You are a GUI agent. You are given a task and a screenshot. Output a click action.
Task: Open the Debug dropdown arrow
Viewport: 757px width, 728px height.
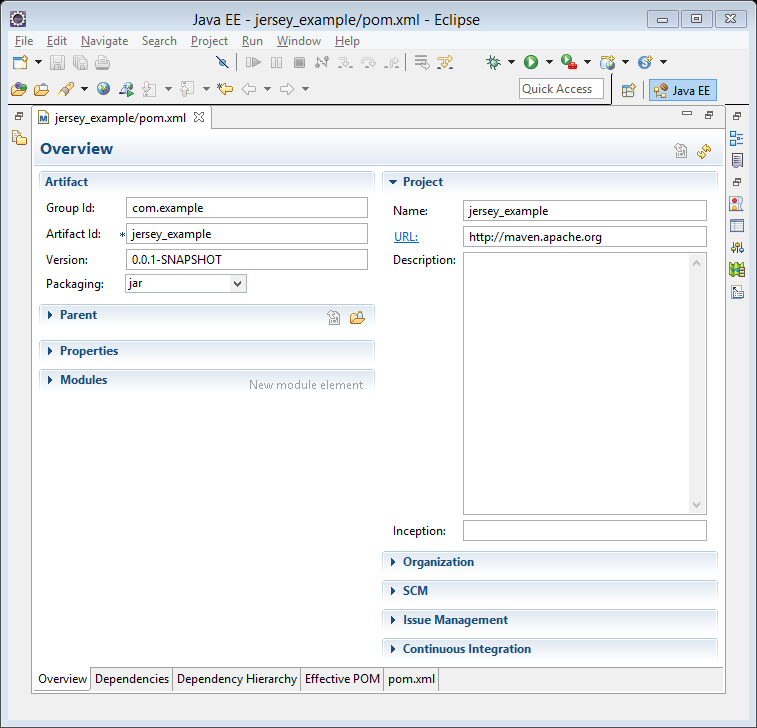point(512,62)
